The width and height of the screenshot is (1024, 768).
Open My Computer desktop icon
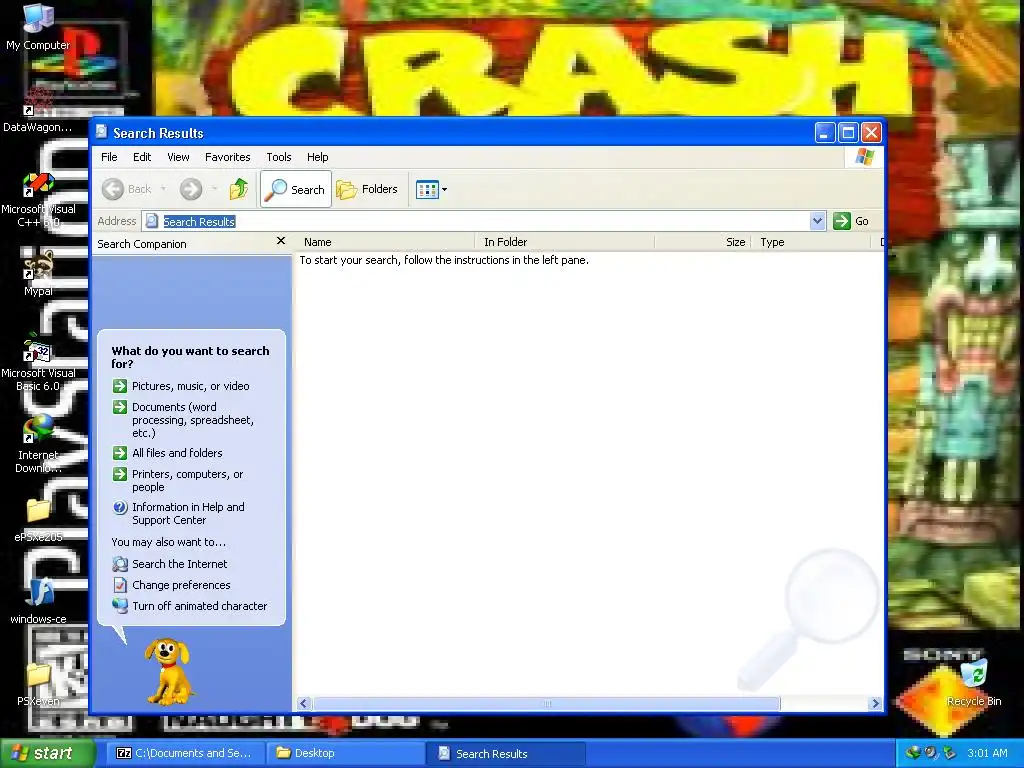click(38, 27)
